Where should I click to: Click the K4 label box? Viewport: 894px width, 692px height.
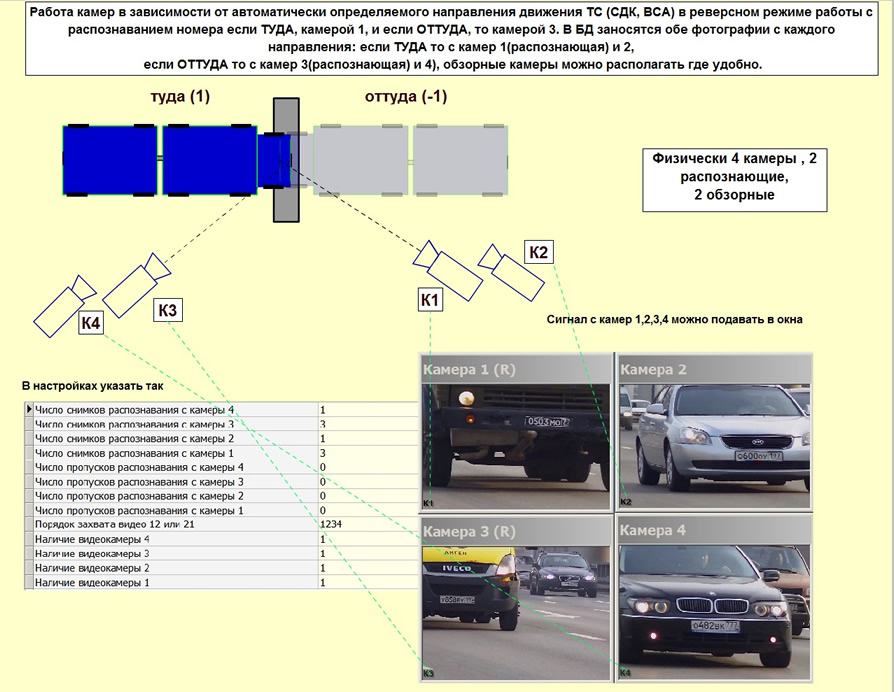pyautogui.click(x=92, y=323)
